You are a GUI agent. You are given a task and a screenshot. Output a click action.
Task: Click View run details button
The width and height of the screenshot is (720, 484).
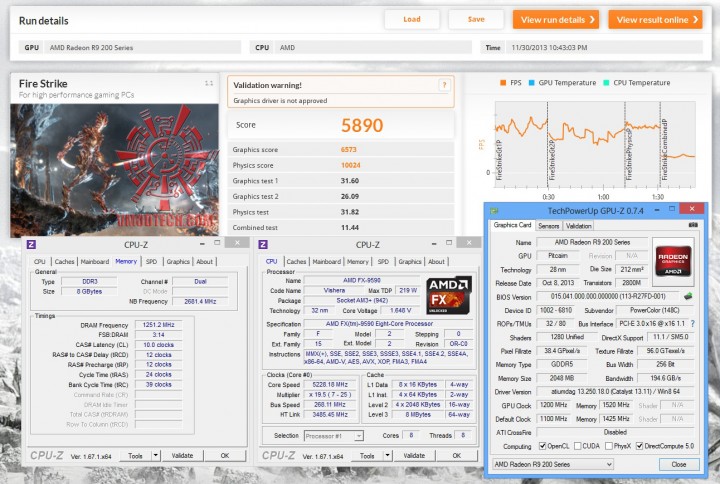click(556, 20)
